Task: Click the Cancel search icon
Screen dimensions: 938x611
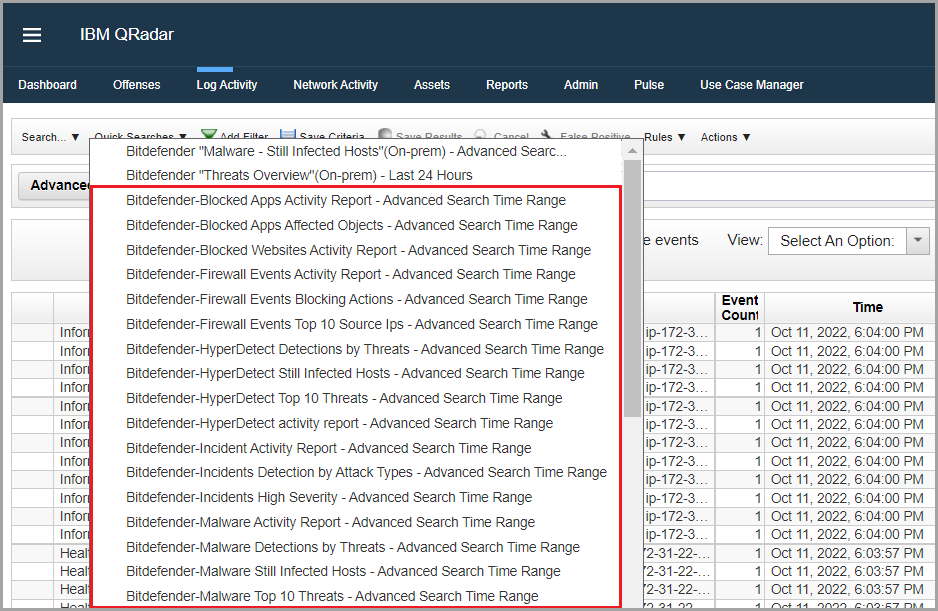Action: (481, 136)
